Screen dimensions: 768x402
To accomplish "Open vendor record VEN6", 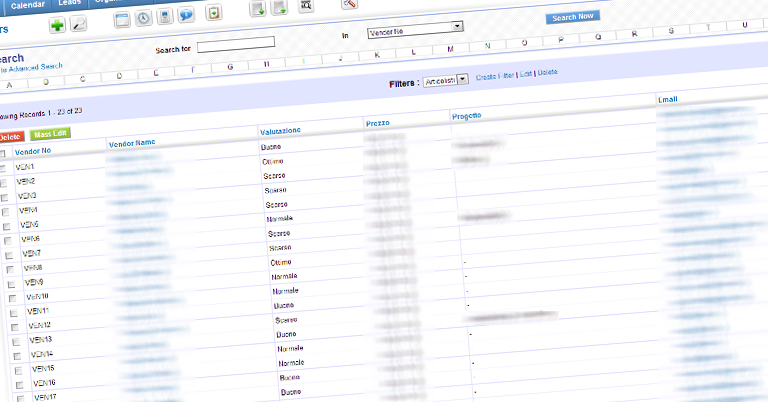I will point(30,239).
